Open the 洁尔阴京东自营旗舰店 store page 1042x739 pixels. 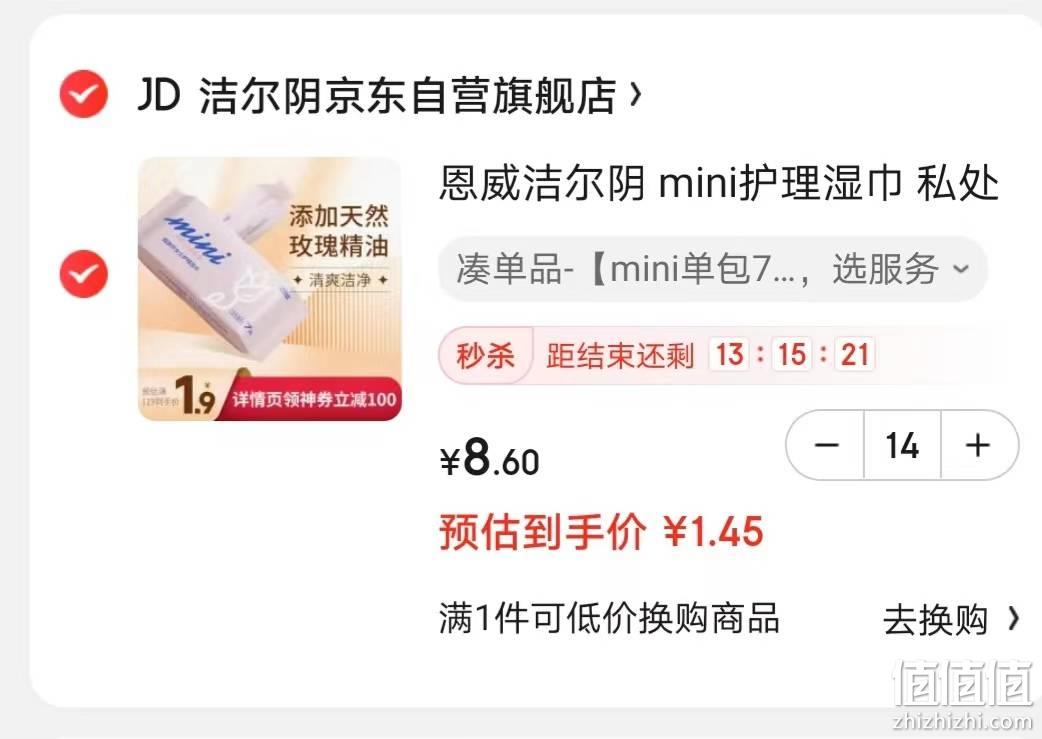coord(407,95)
